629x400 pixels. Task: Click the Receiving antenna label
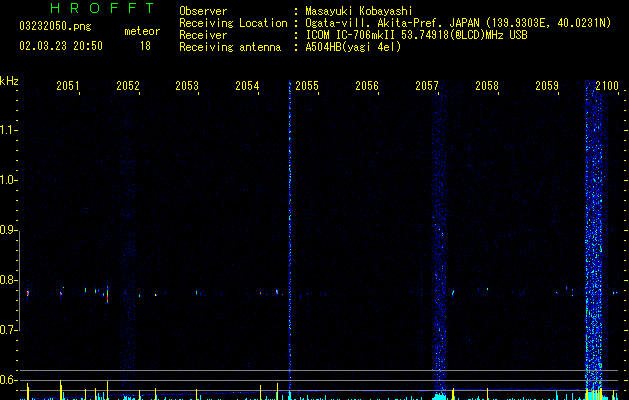[230, 47]
